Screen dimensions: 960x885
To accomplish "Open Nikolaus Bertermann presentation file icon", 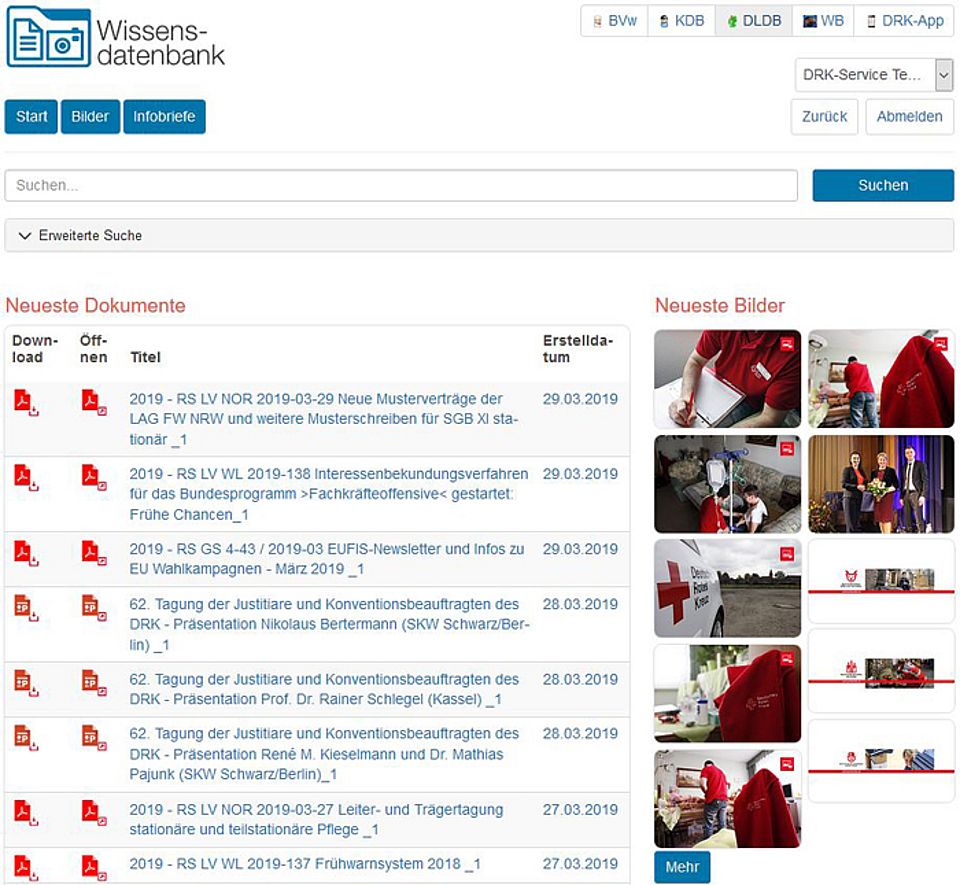I will 94,607.
